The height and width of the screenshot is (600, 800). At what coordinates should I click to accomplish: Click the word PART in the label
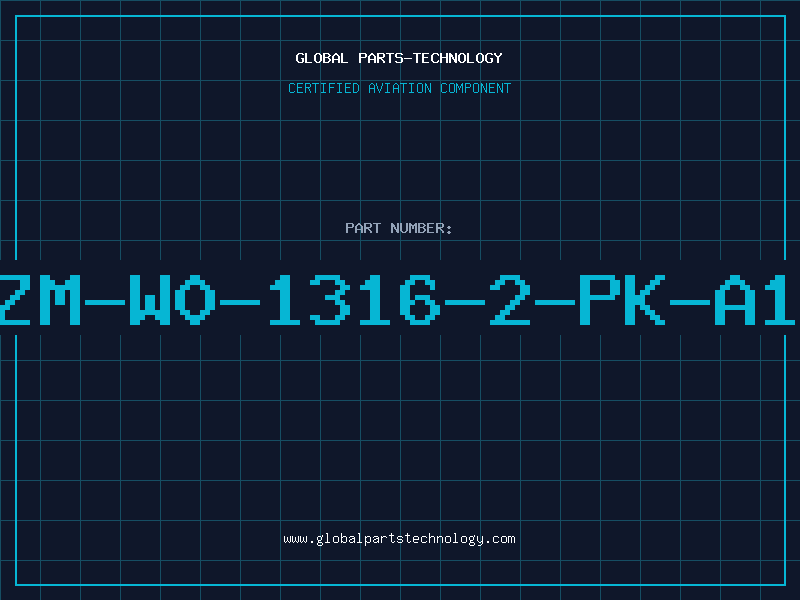pyautogui.click(x=363, y=228)
